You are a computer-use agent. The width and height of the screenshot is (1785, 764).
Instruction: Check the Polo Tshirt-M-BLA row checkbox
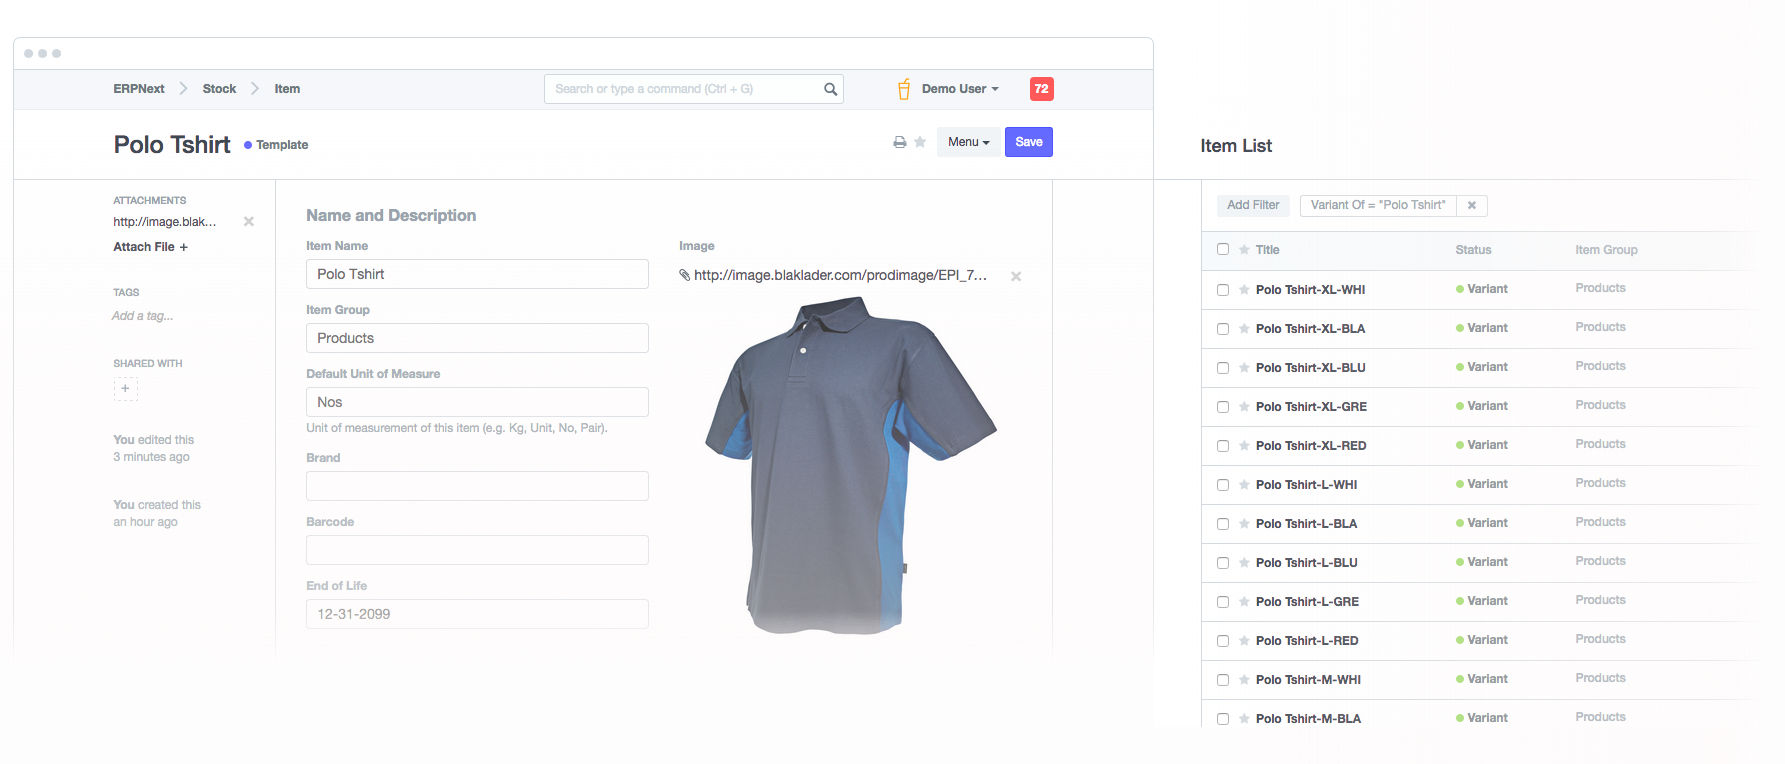pos(1223,719)
